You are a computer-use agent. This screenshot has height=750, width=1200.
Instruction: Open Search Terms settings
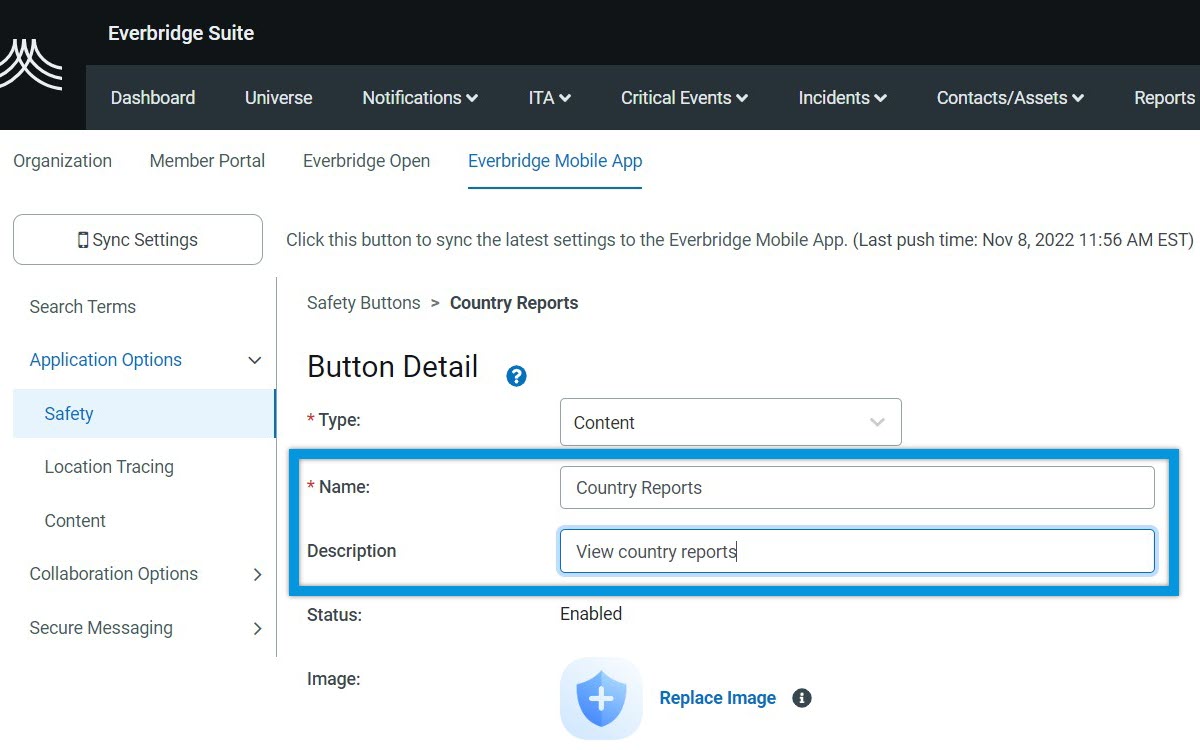83,306
